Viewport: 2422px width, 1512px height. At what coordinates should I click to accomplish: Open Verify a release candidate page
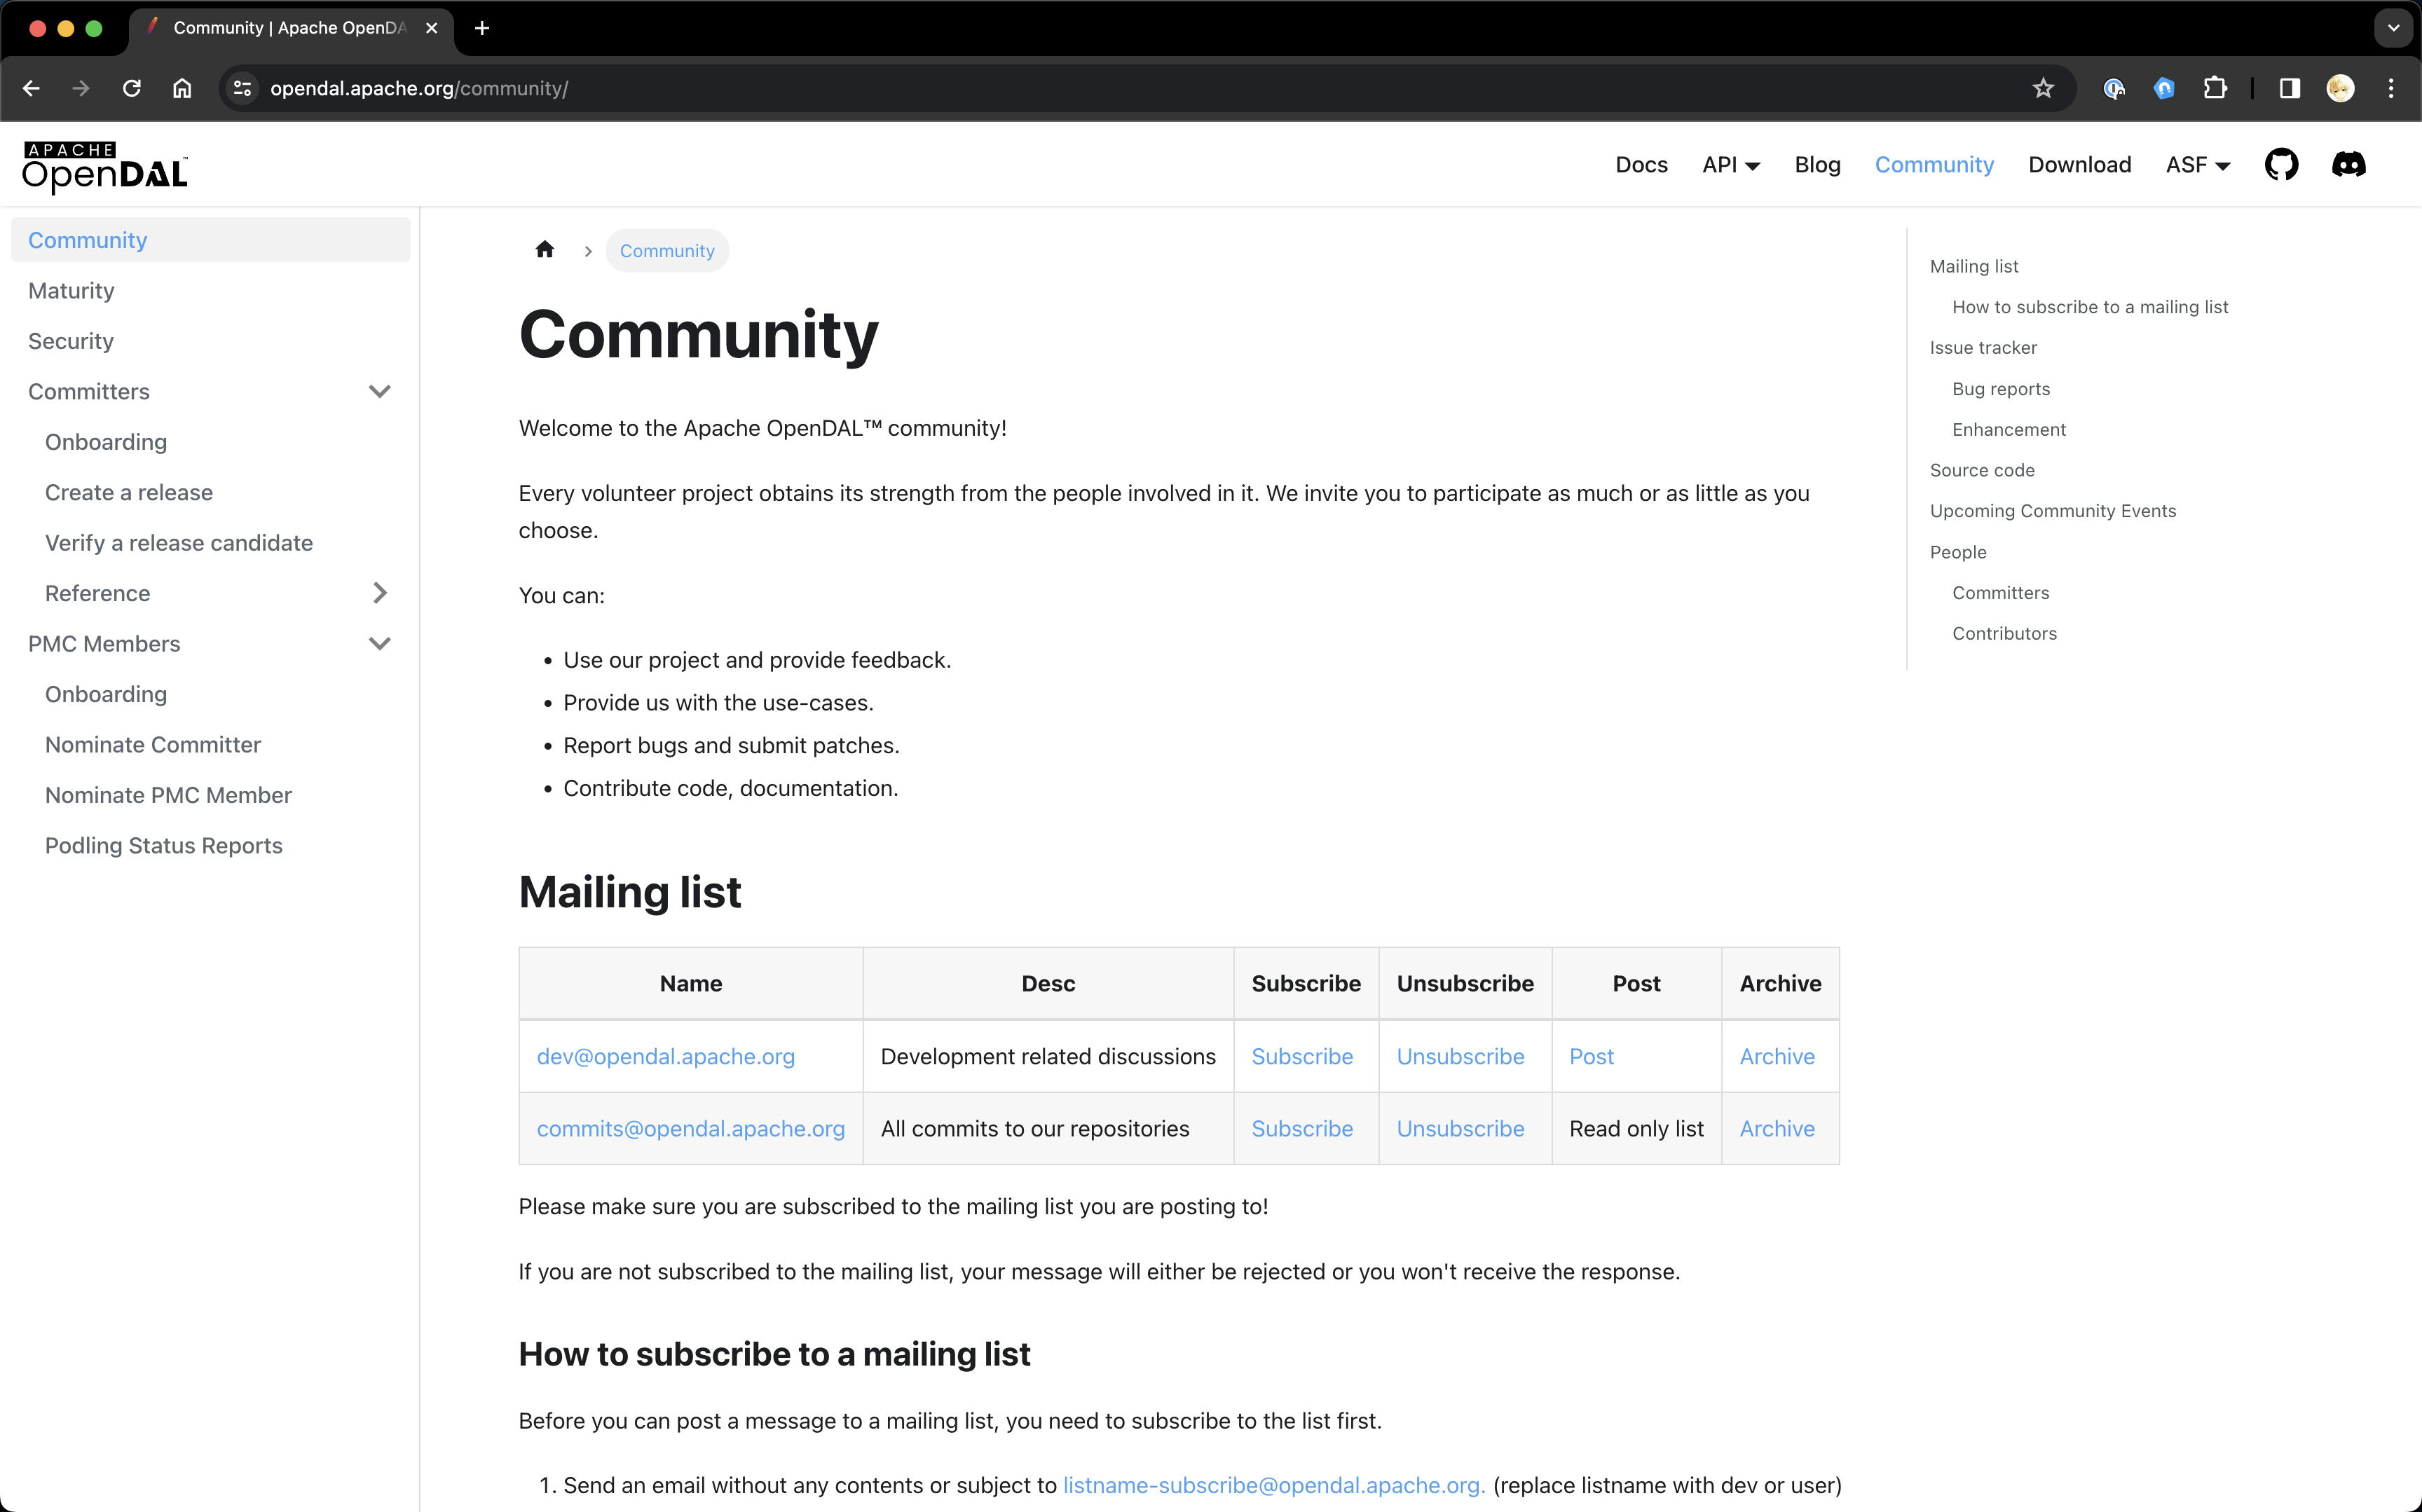point(179,543)
